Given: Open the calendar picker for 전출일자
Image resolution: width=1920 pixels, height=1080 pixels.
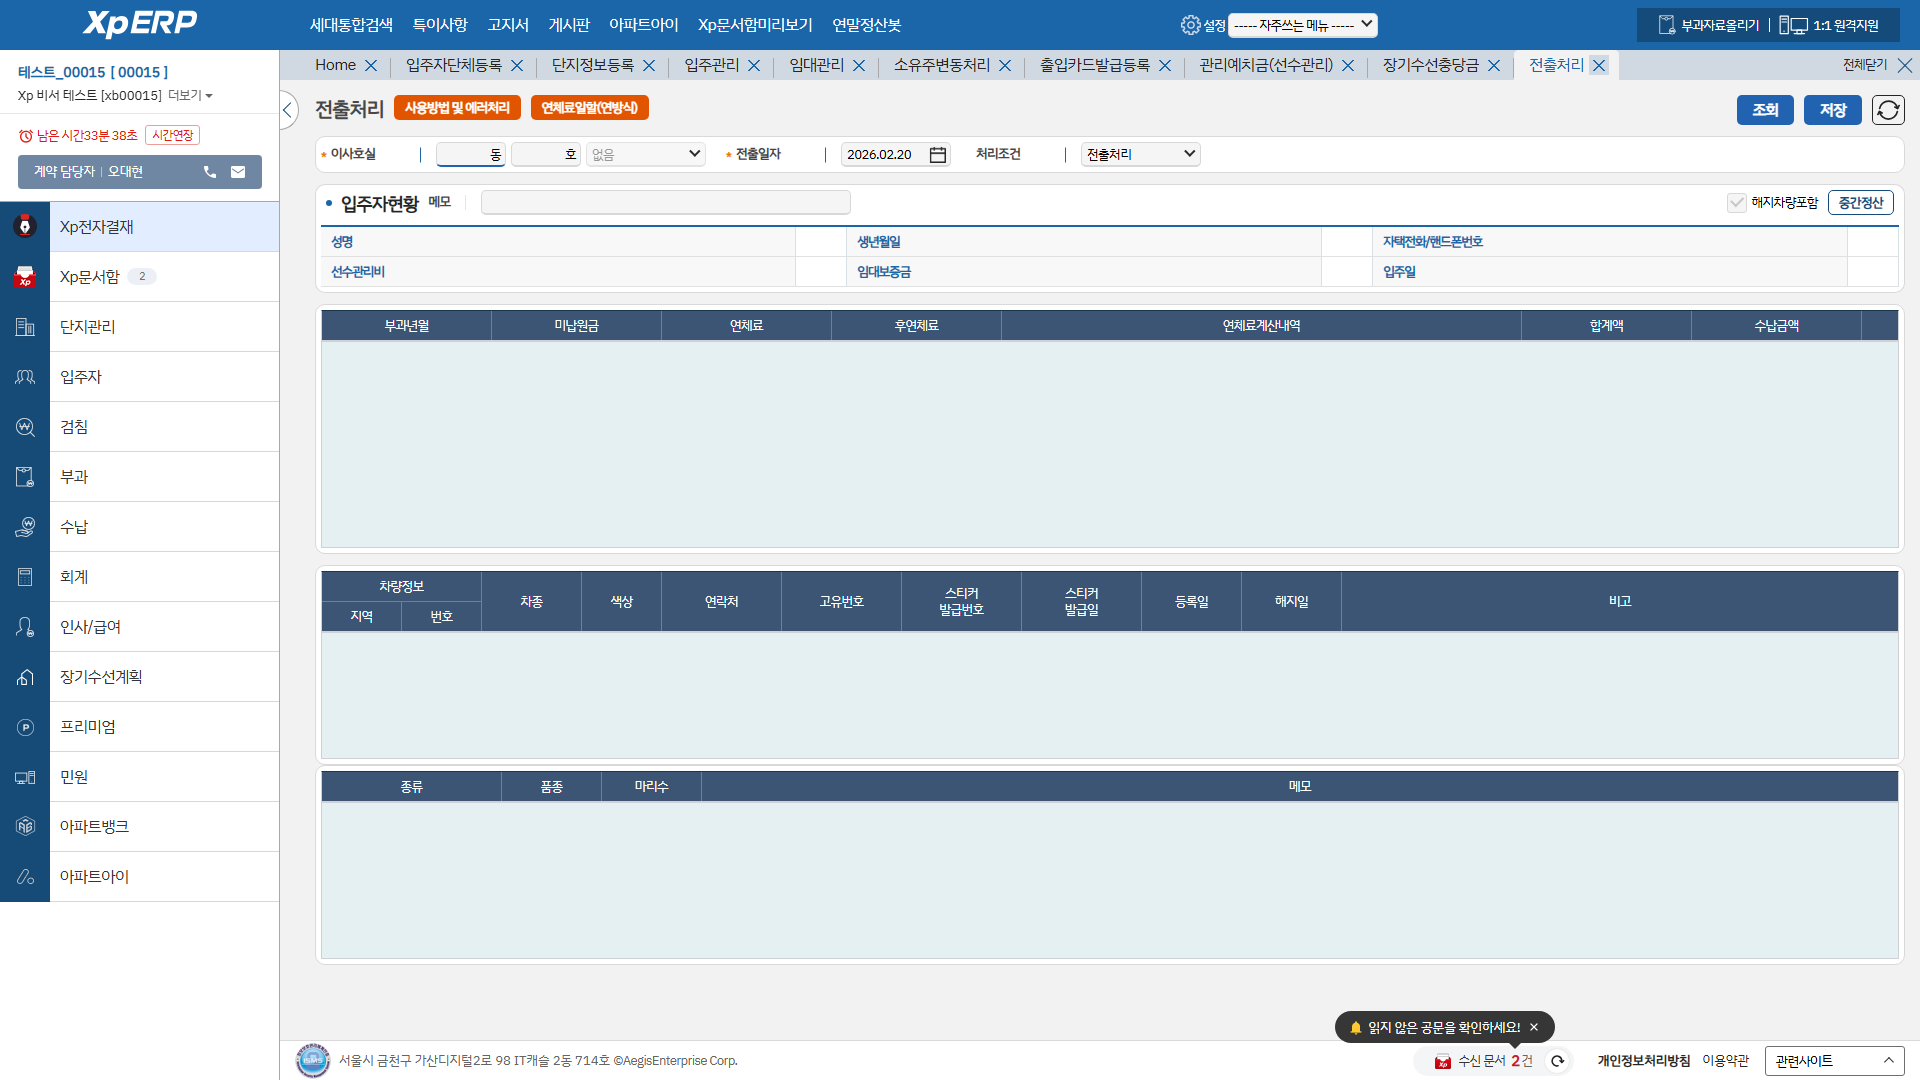Looking at the screenshot, I should (x=937, y=155).
